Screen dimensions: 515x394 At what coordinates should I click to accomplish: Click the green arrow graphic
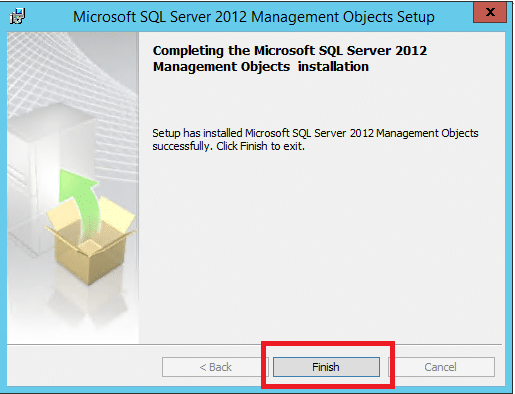[79, 204]
